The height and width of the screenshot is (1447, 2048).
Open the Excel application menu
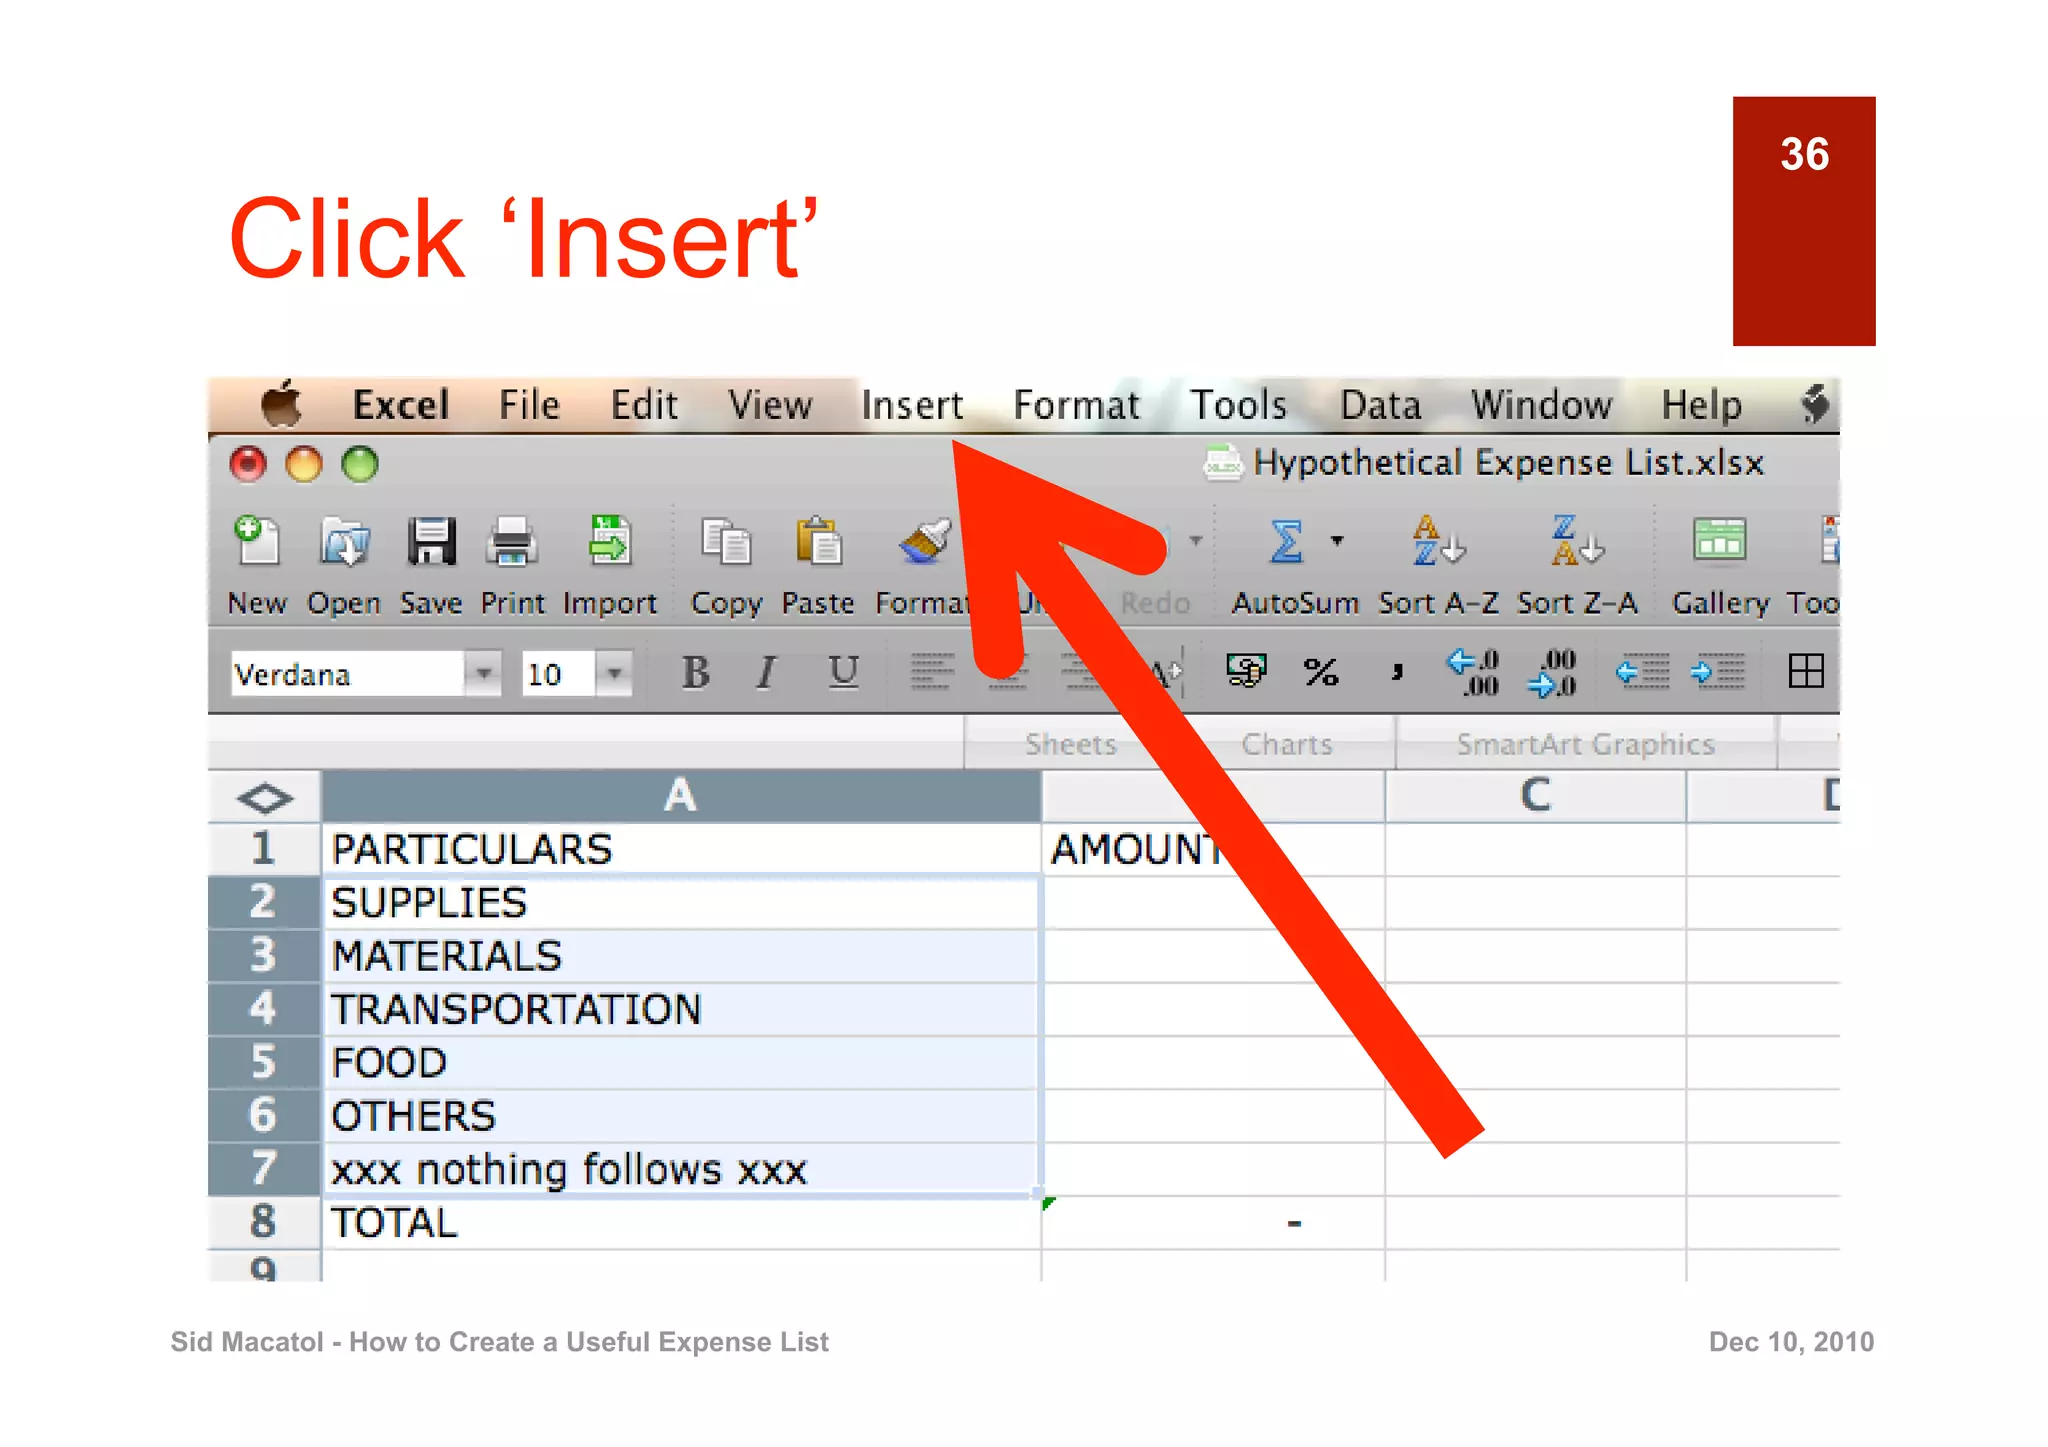coord(401,405)
